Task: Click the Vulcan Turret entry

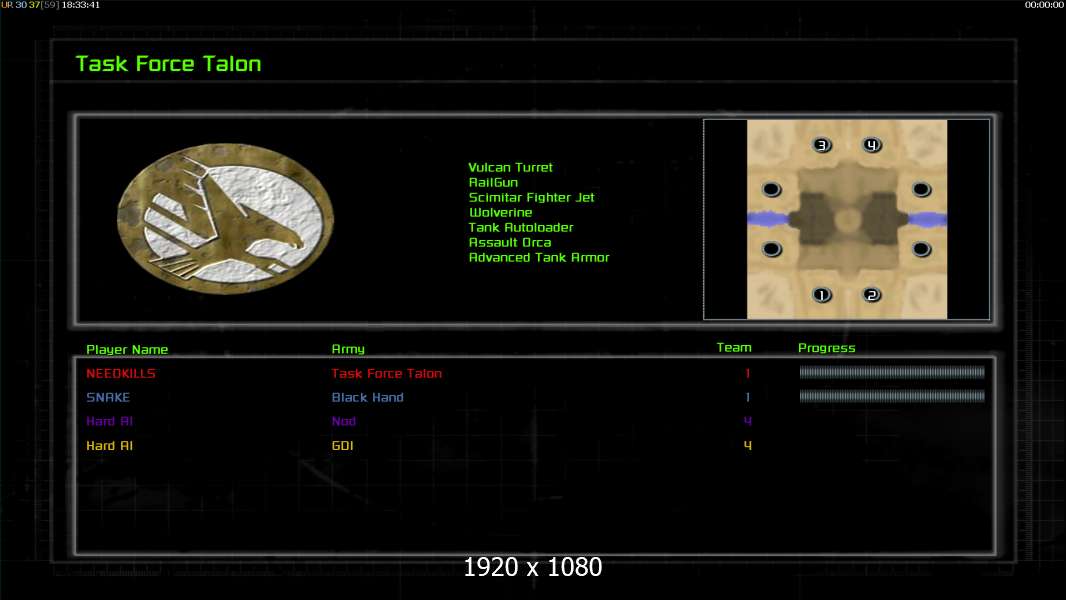Action: pyautogui.click(x=511, y=167)
